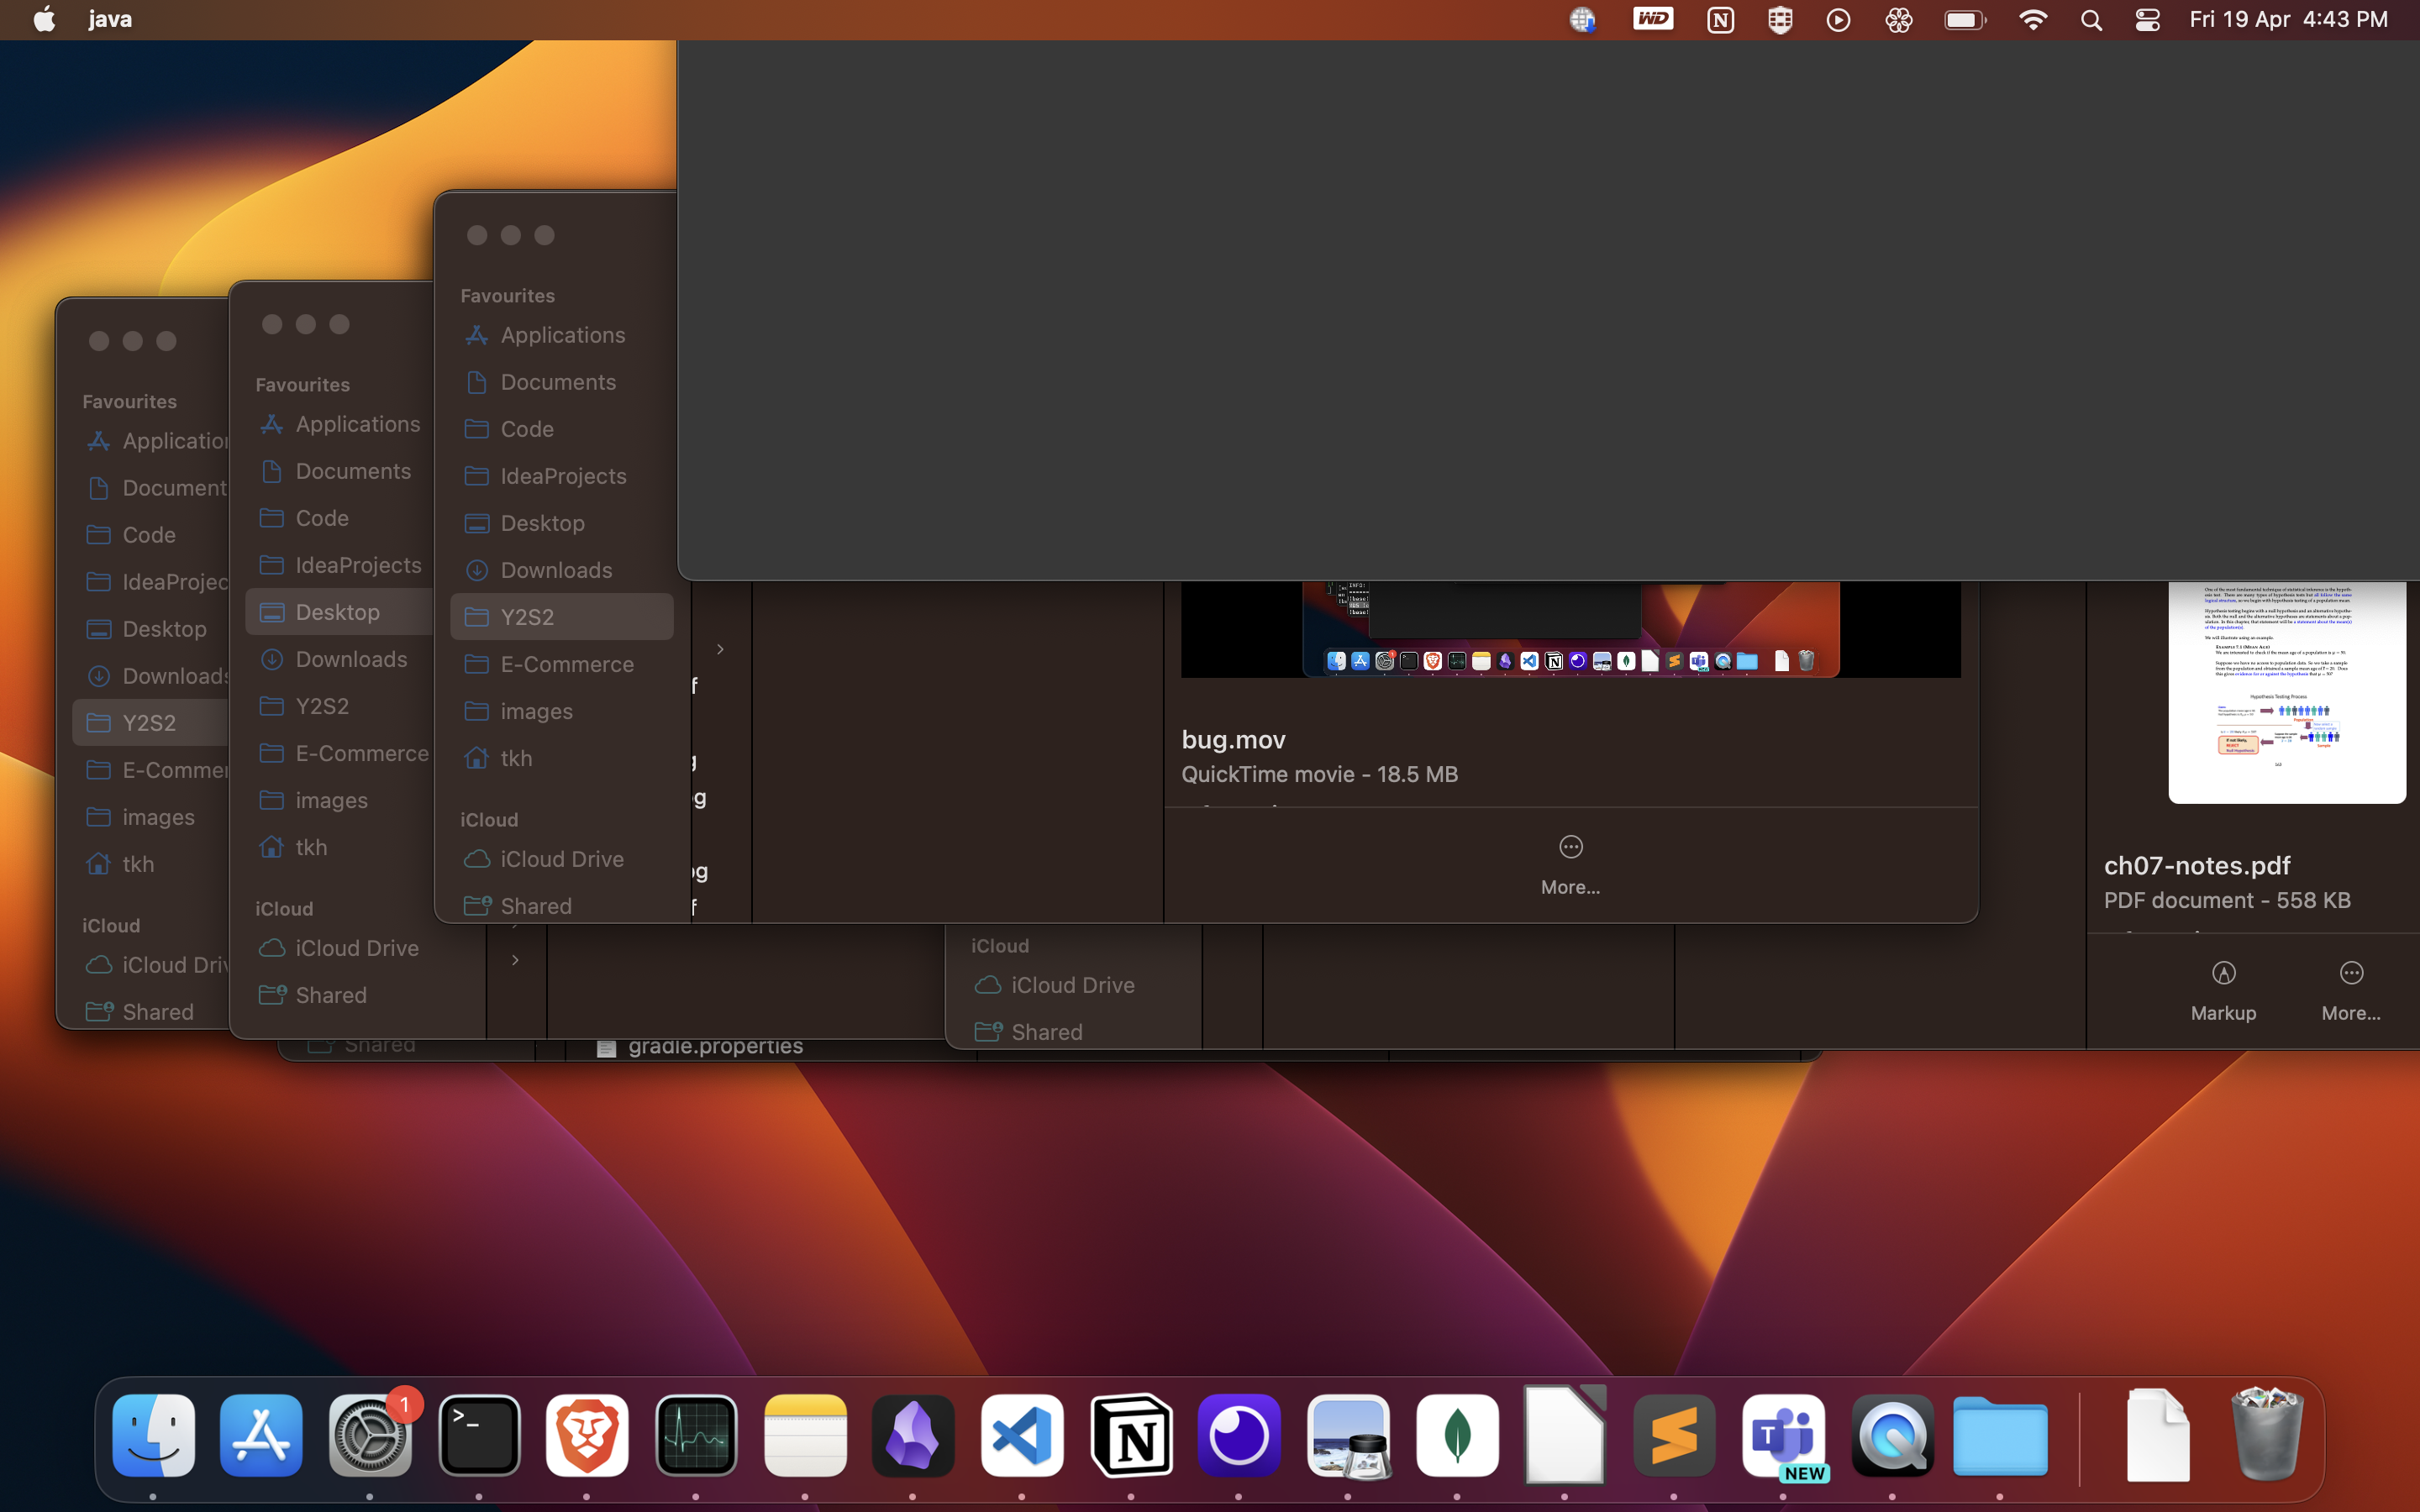
Task: Open Trash in the dock
Action: tap(2266, 1436)
